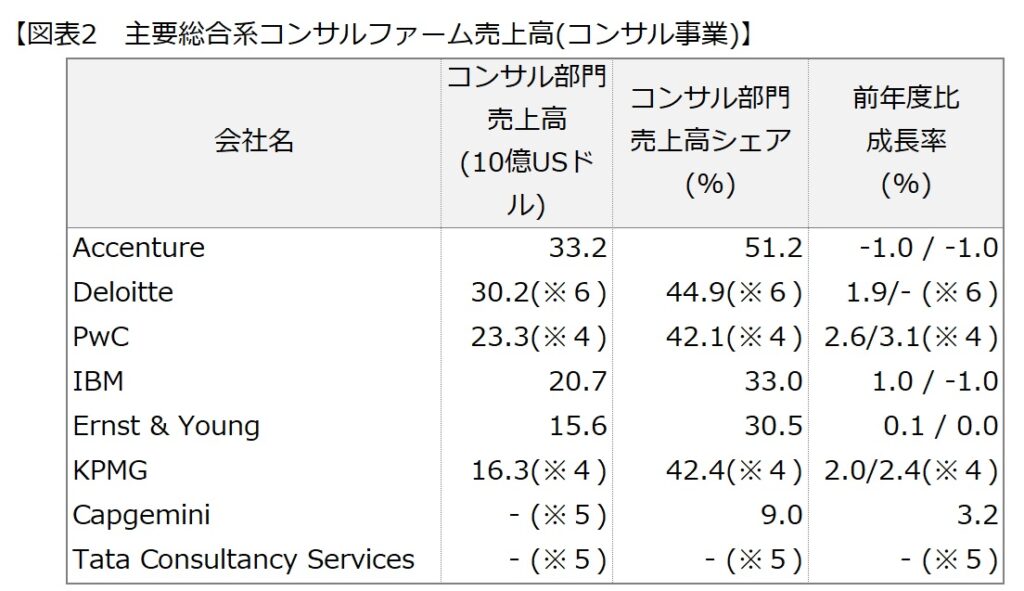This screenshot has height=591, width=1024.
Task: Click the コンサル部門売上高 (10億USドル) header
Action: [526, 141]
